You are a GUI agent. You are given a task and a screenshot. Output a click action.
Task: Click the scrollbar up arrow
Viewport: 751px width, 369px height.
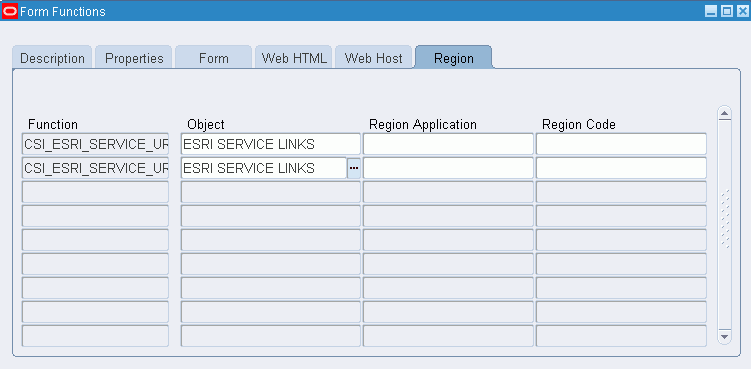(x=724, y=114)
